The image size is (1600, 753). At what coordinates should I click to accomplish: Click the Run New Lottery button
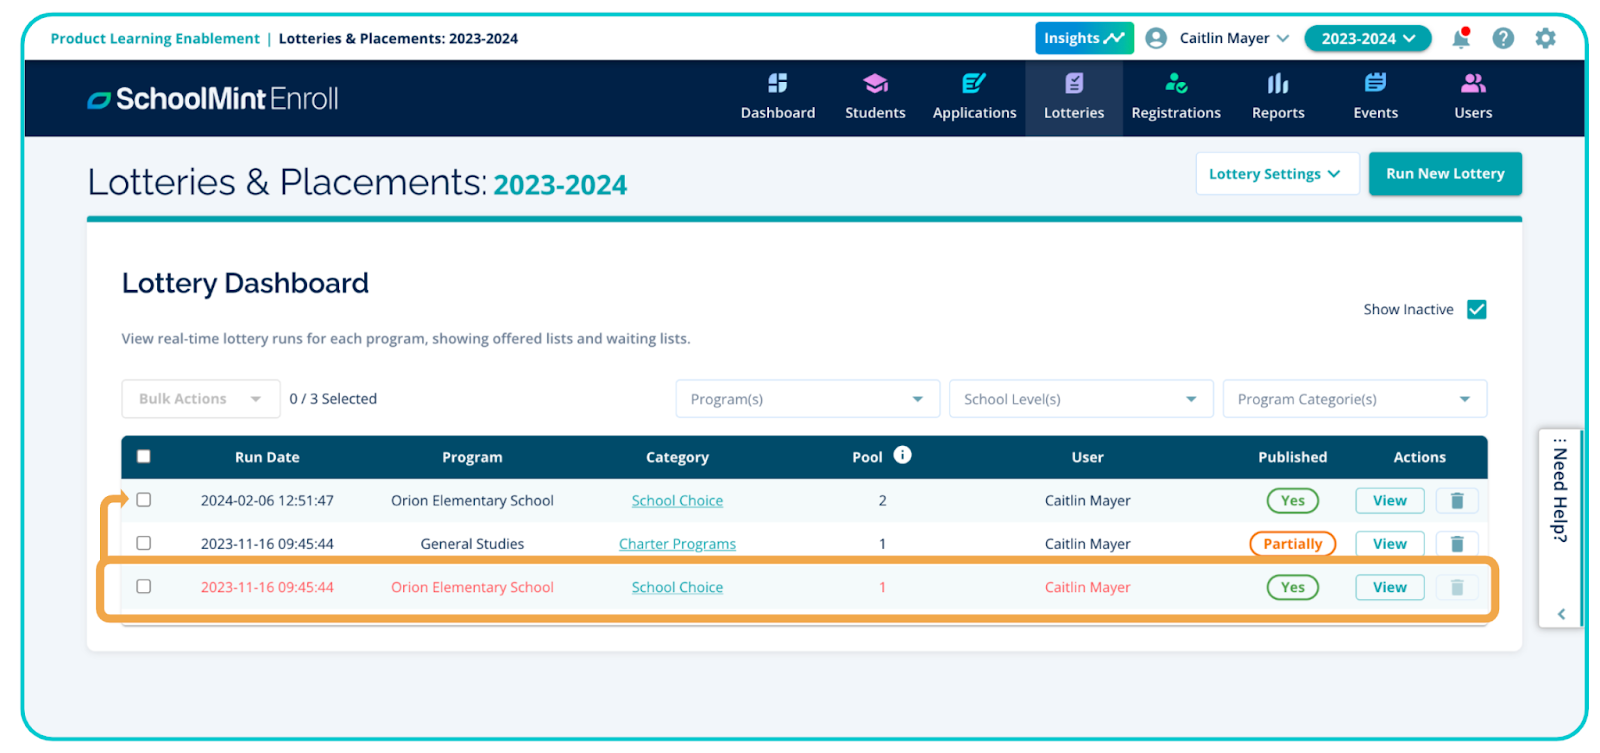1444,174
